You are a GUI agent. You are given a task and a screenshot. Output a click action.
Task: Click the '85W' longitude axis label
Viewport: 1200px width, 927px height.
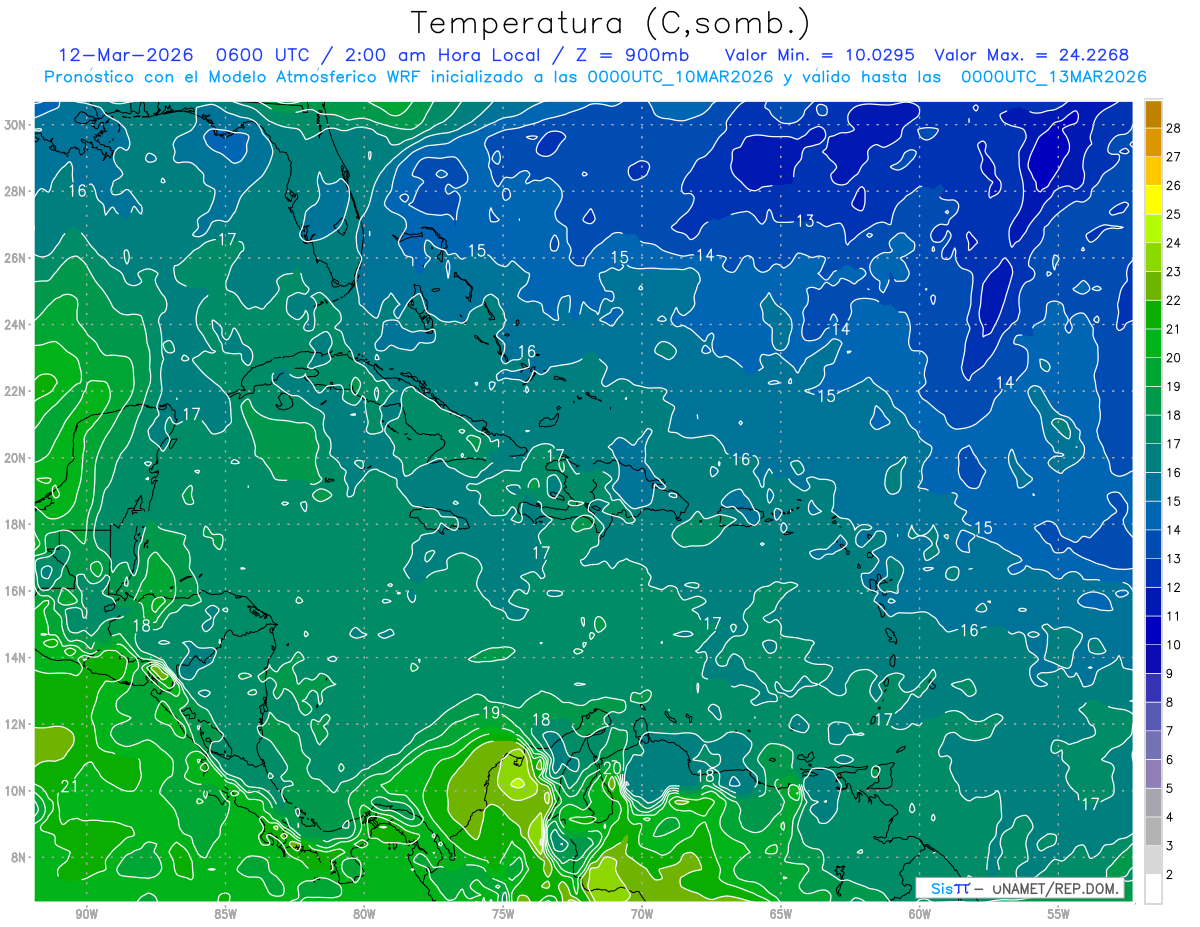click(x=226, y=914)
